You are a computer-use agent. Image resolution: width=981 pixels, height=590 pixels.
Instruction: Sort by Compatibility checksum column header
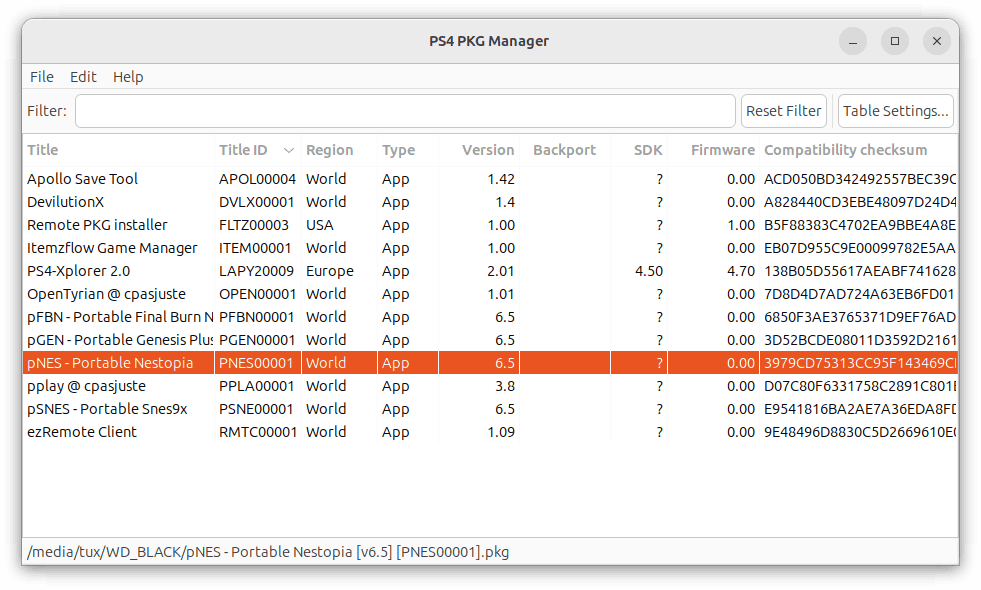pyautogui.click(x=858, y=150)
